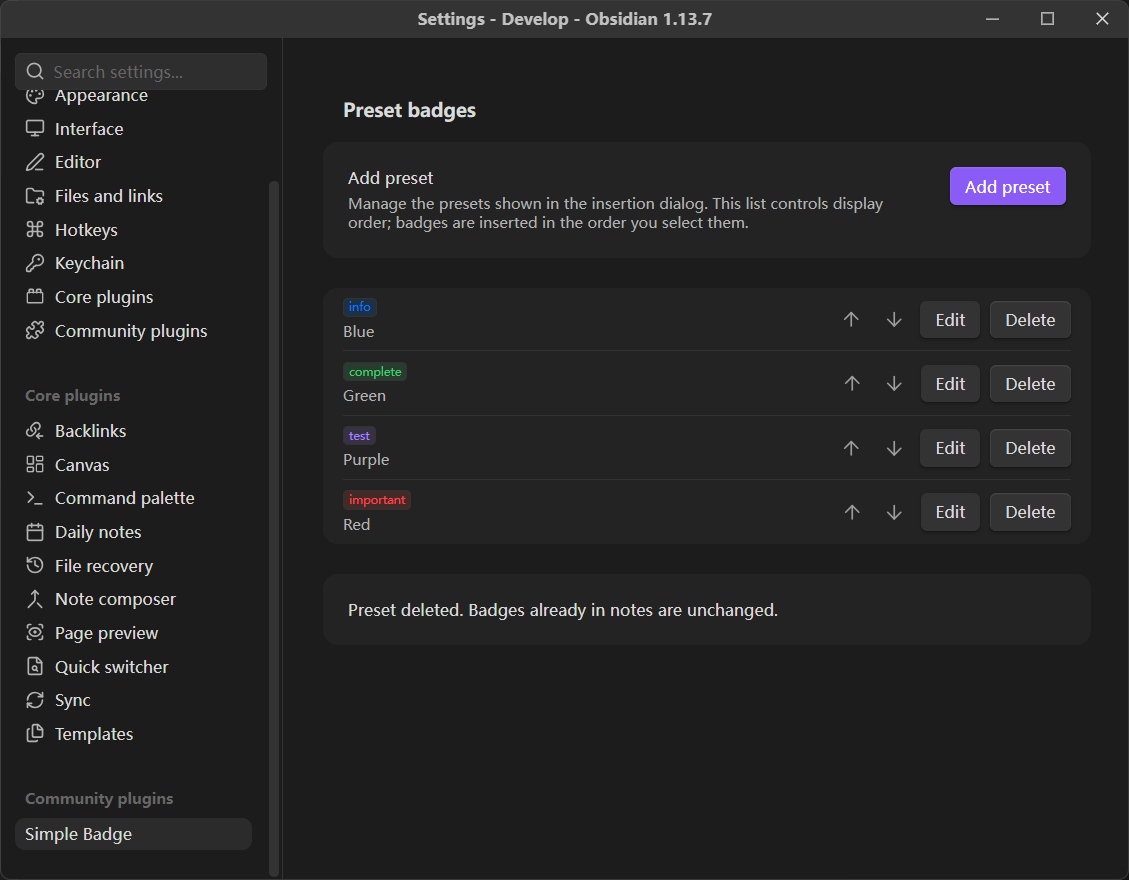Click the Keychain key icon
This screenshot has width=1129, height=880.
tap(35, 263)
